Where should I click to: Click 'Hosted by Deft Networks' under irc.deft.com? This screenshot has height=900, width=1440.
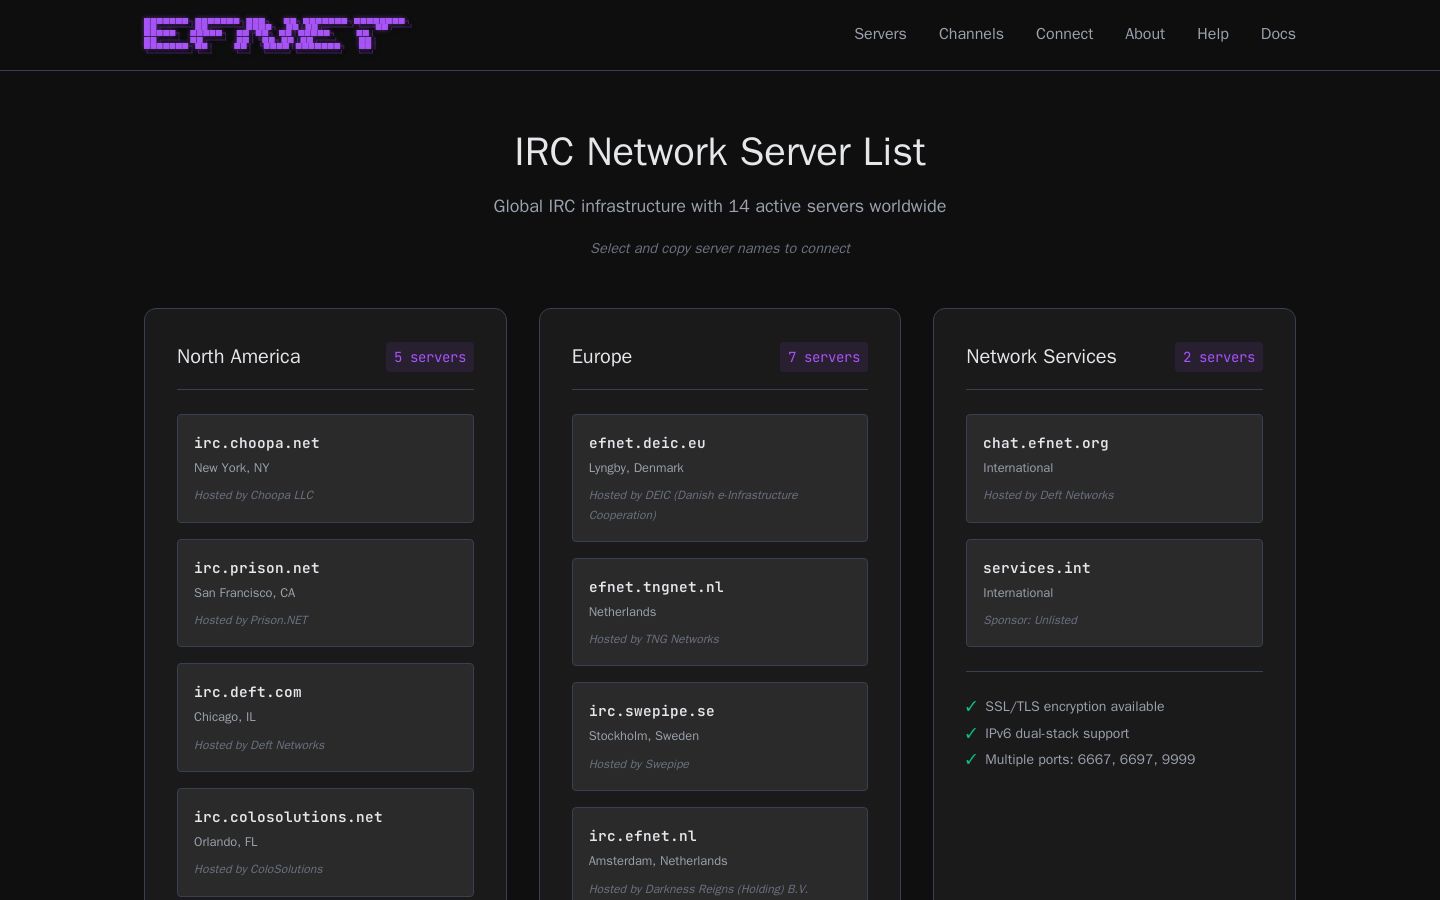coord(259,745)
